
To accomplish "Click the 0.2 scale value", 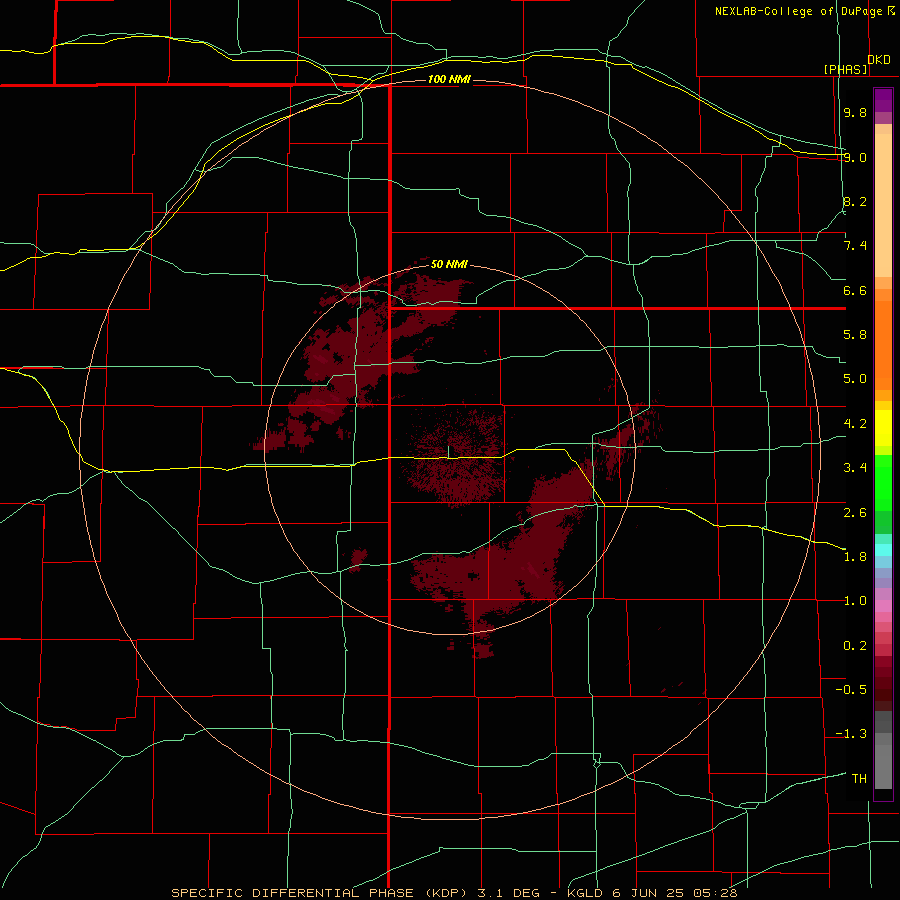I will (855, 646).
